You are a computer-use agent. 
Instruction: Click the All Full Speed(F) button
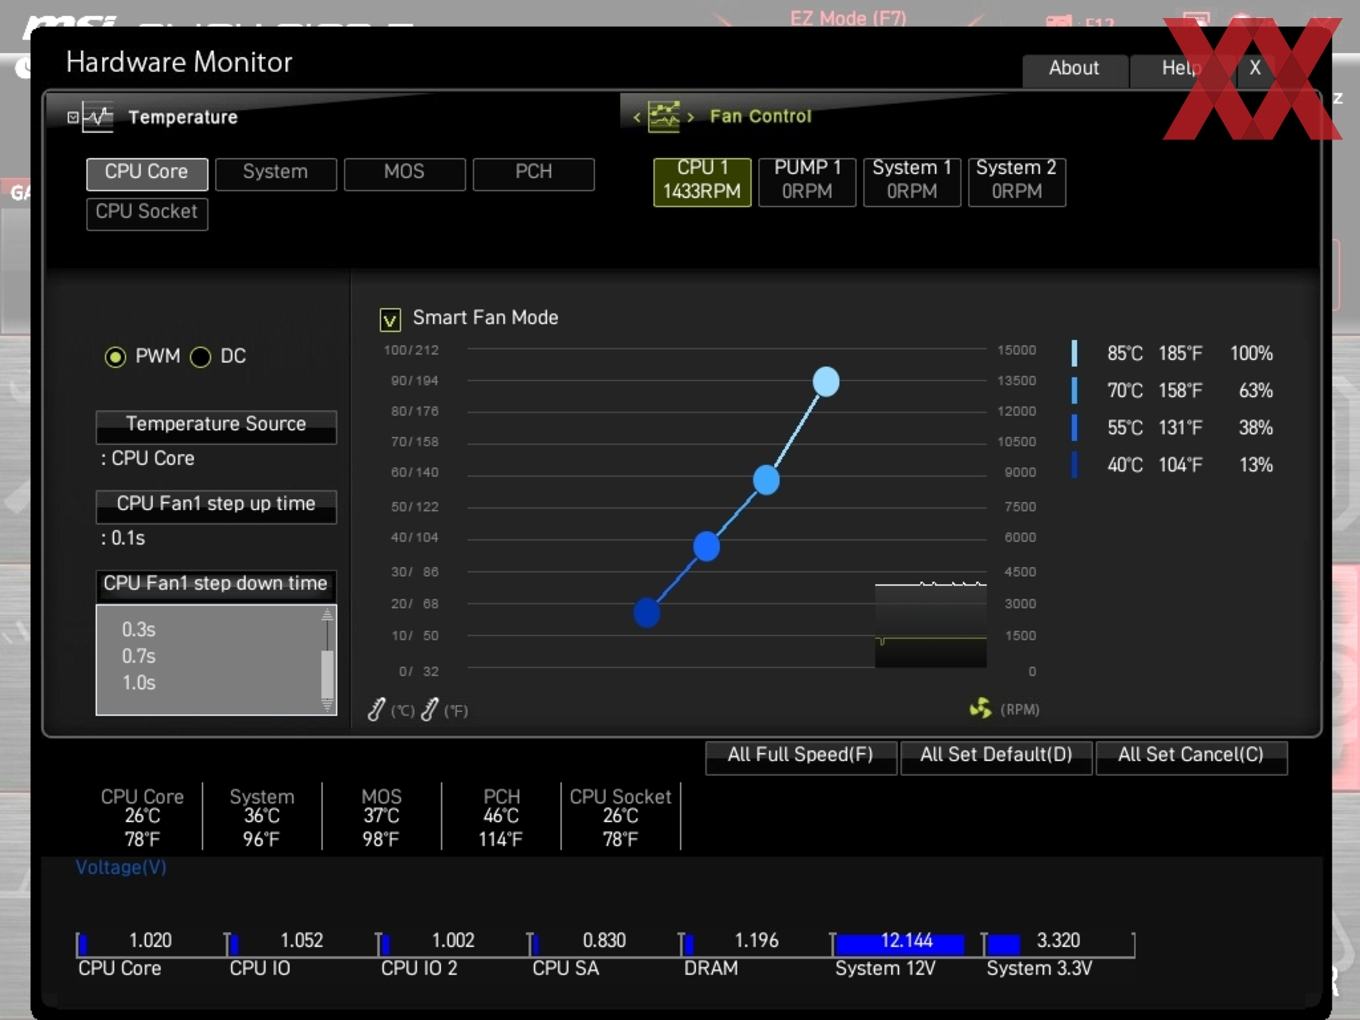800,756
